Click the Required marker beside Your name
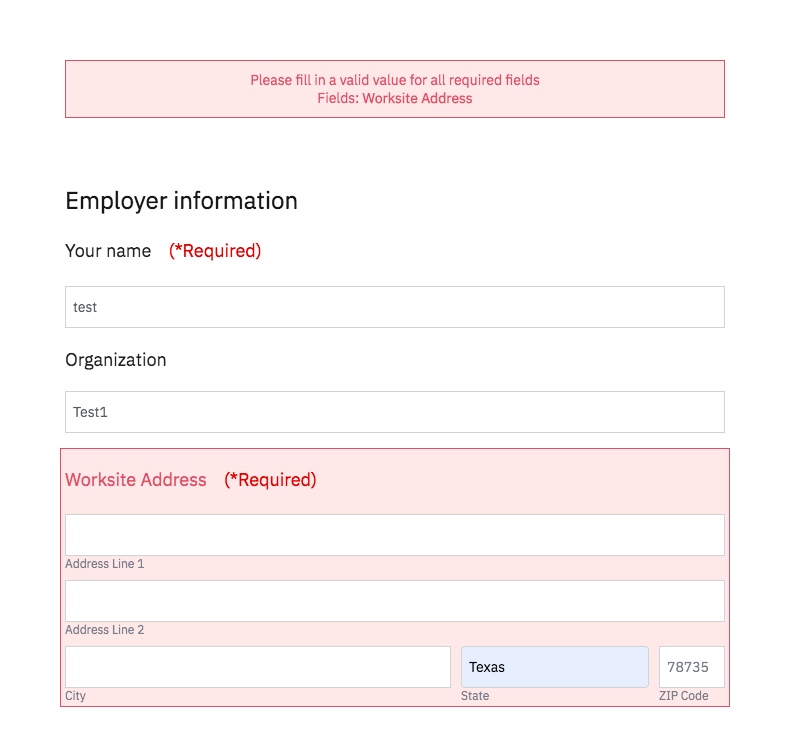Viewport: 791px width, 736px height. (x=215, y=251)
